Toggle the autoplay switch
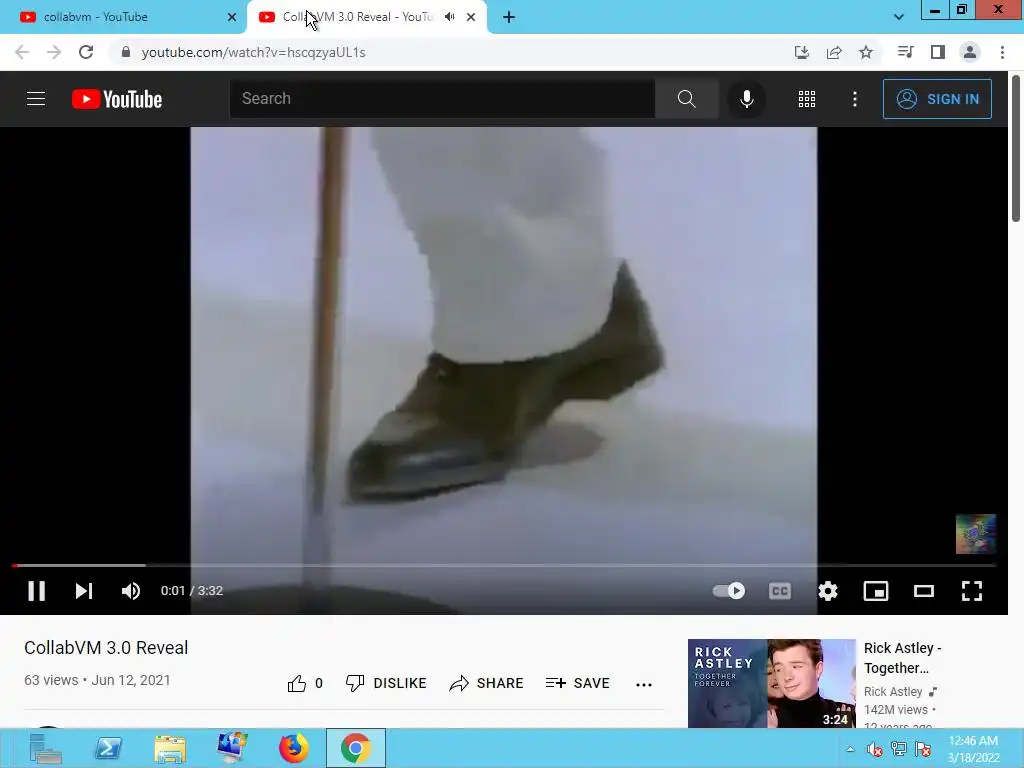This screenshot has width=1024, height=768. [729, 591]
